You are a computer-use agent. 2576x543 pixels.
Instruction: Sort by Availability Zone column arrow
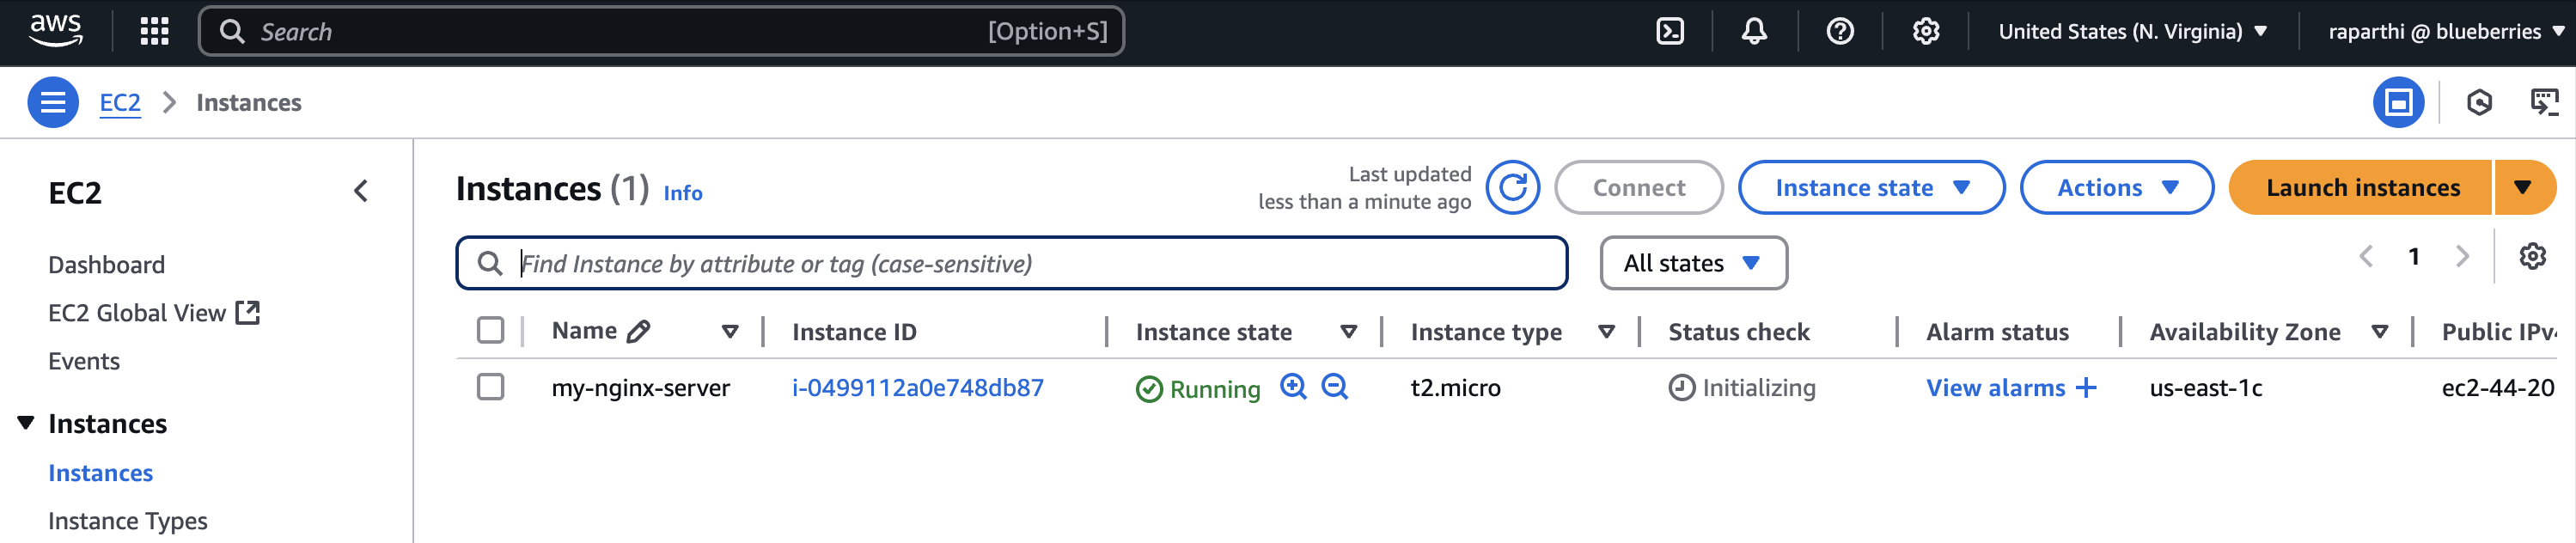pos(2380,332)
